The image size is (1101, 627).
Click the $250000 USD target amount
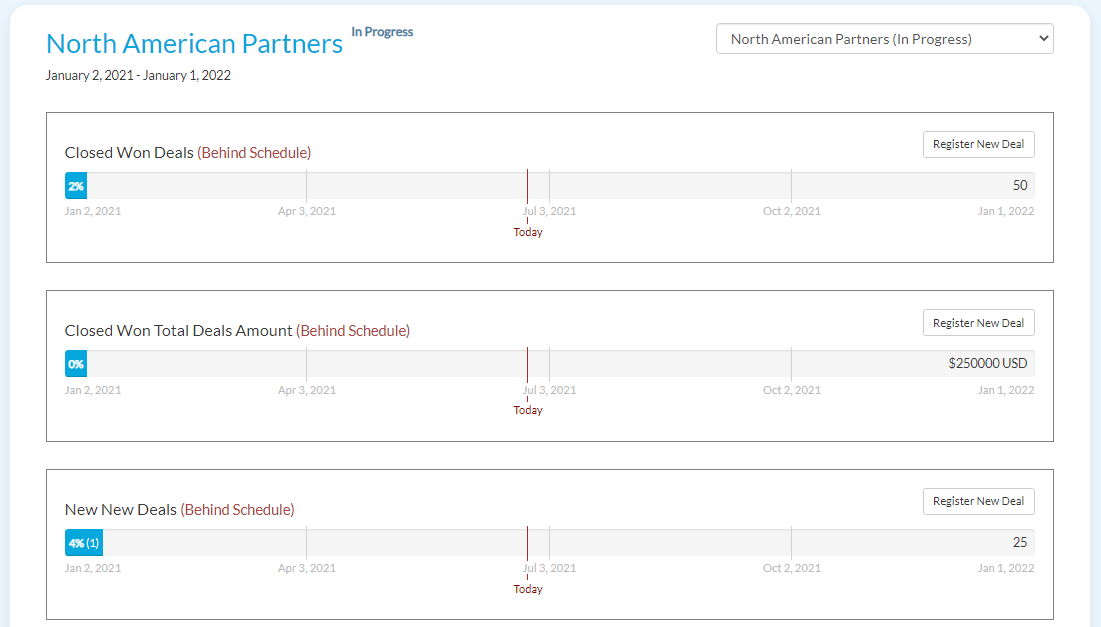click(x=987, y=364)
